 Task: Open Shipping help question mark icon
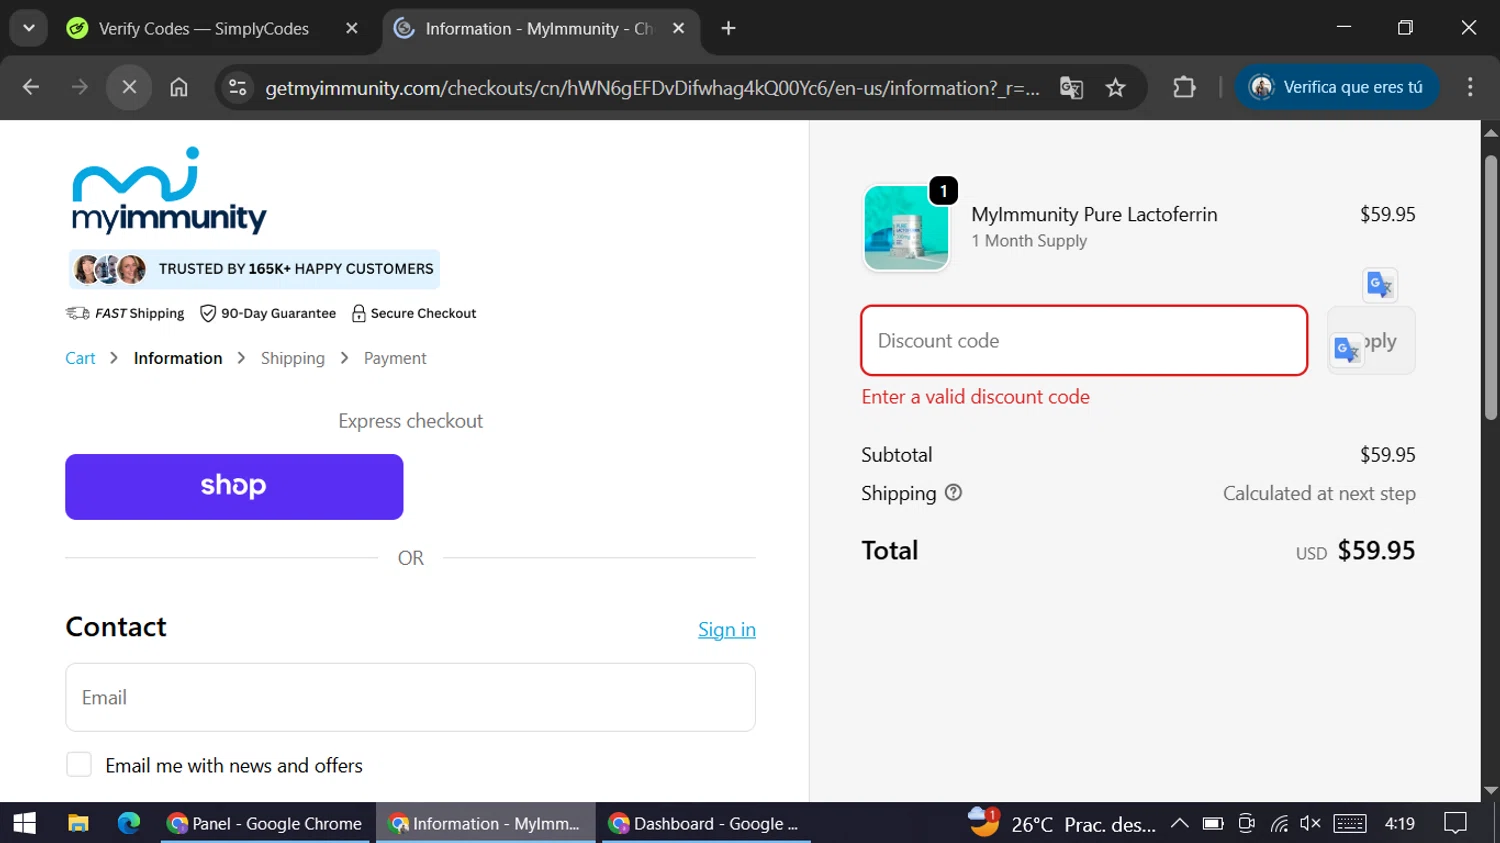pyautogui.click(x=953, y=492)
